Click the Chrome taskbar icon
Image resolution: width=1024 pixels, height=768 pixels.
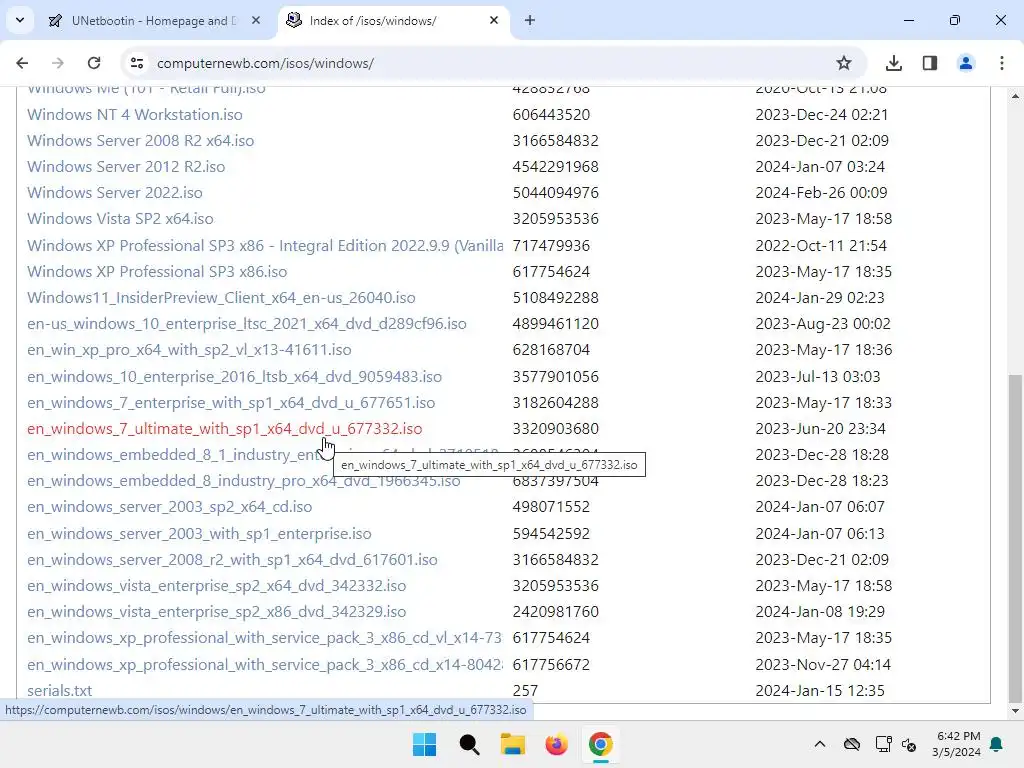[600, 744]
